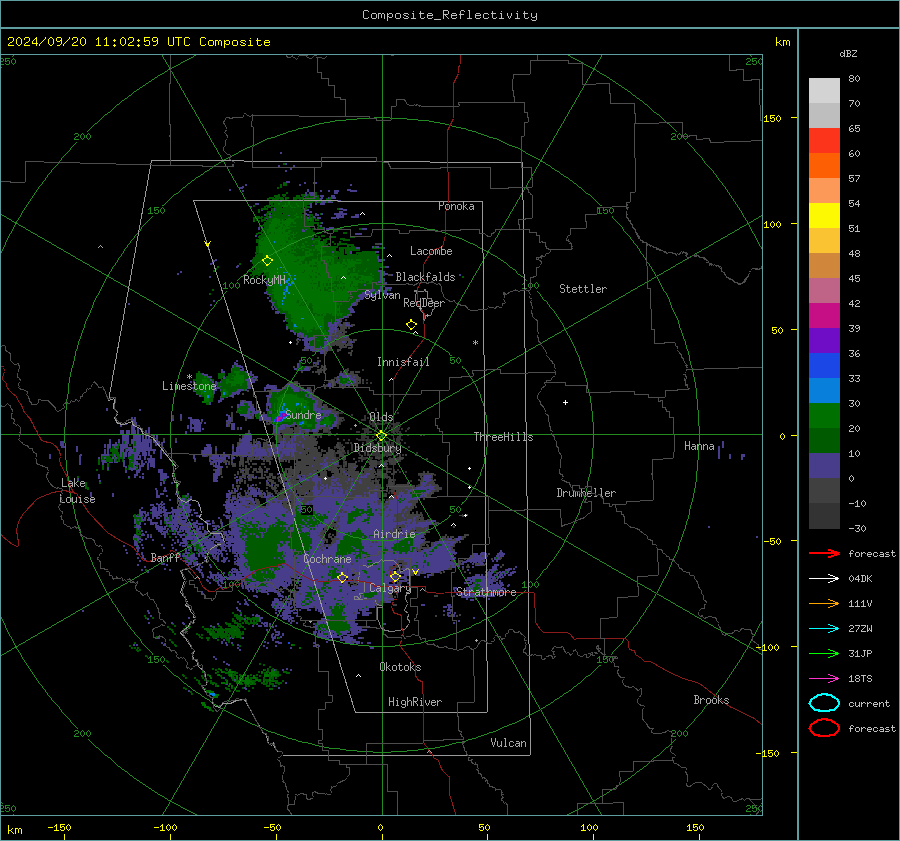Click the Cochrane label
The image size is (900, 841).
[x=327, y=559]
